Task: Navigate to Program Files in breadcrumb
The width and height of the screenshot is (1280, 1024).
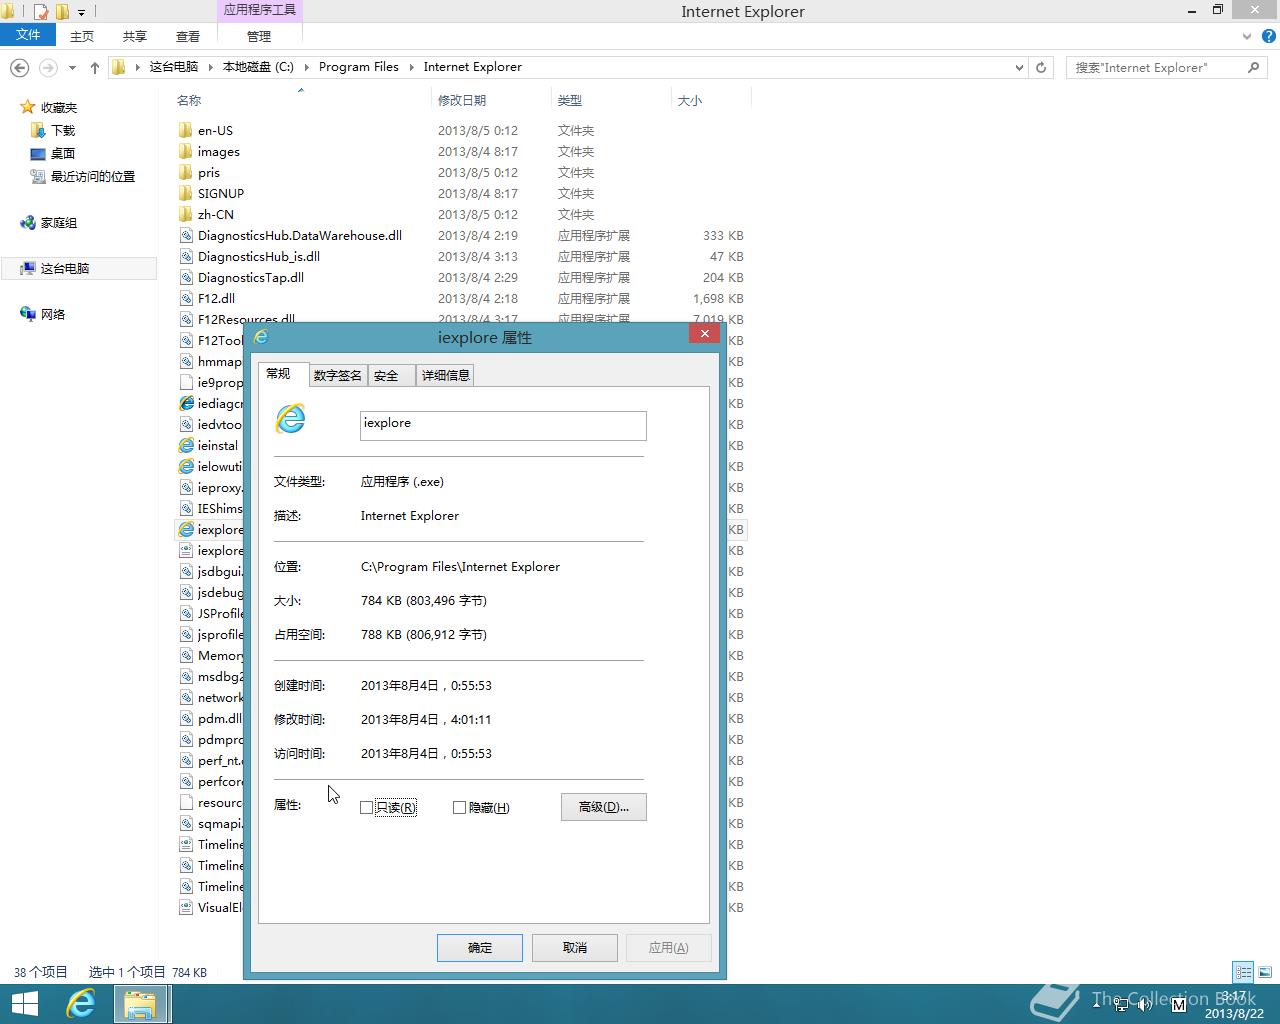Action: coord(359,67)
